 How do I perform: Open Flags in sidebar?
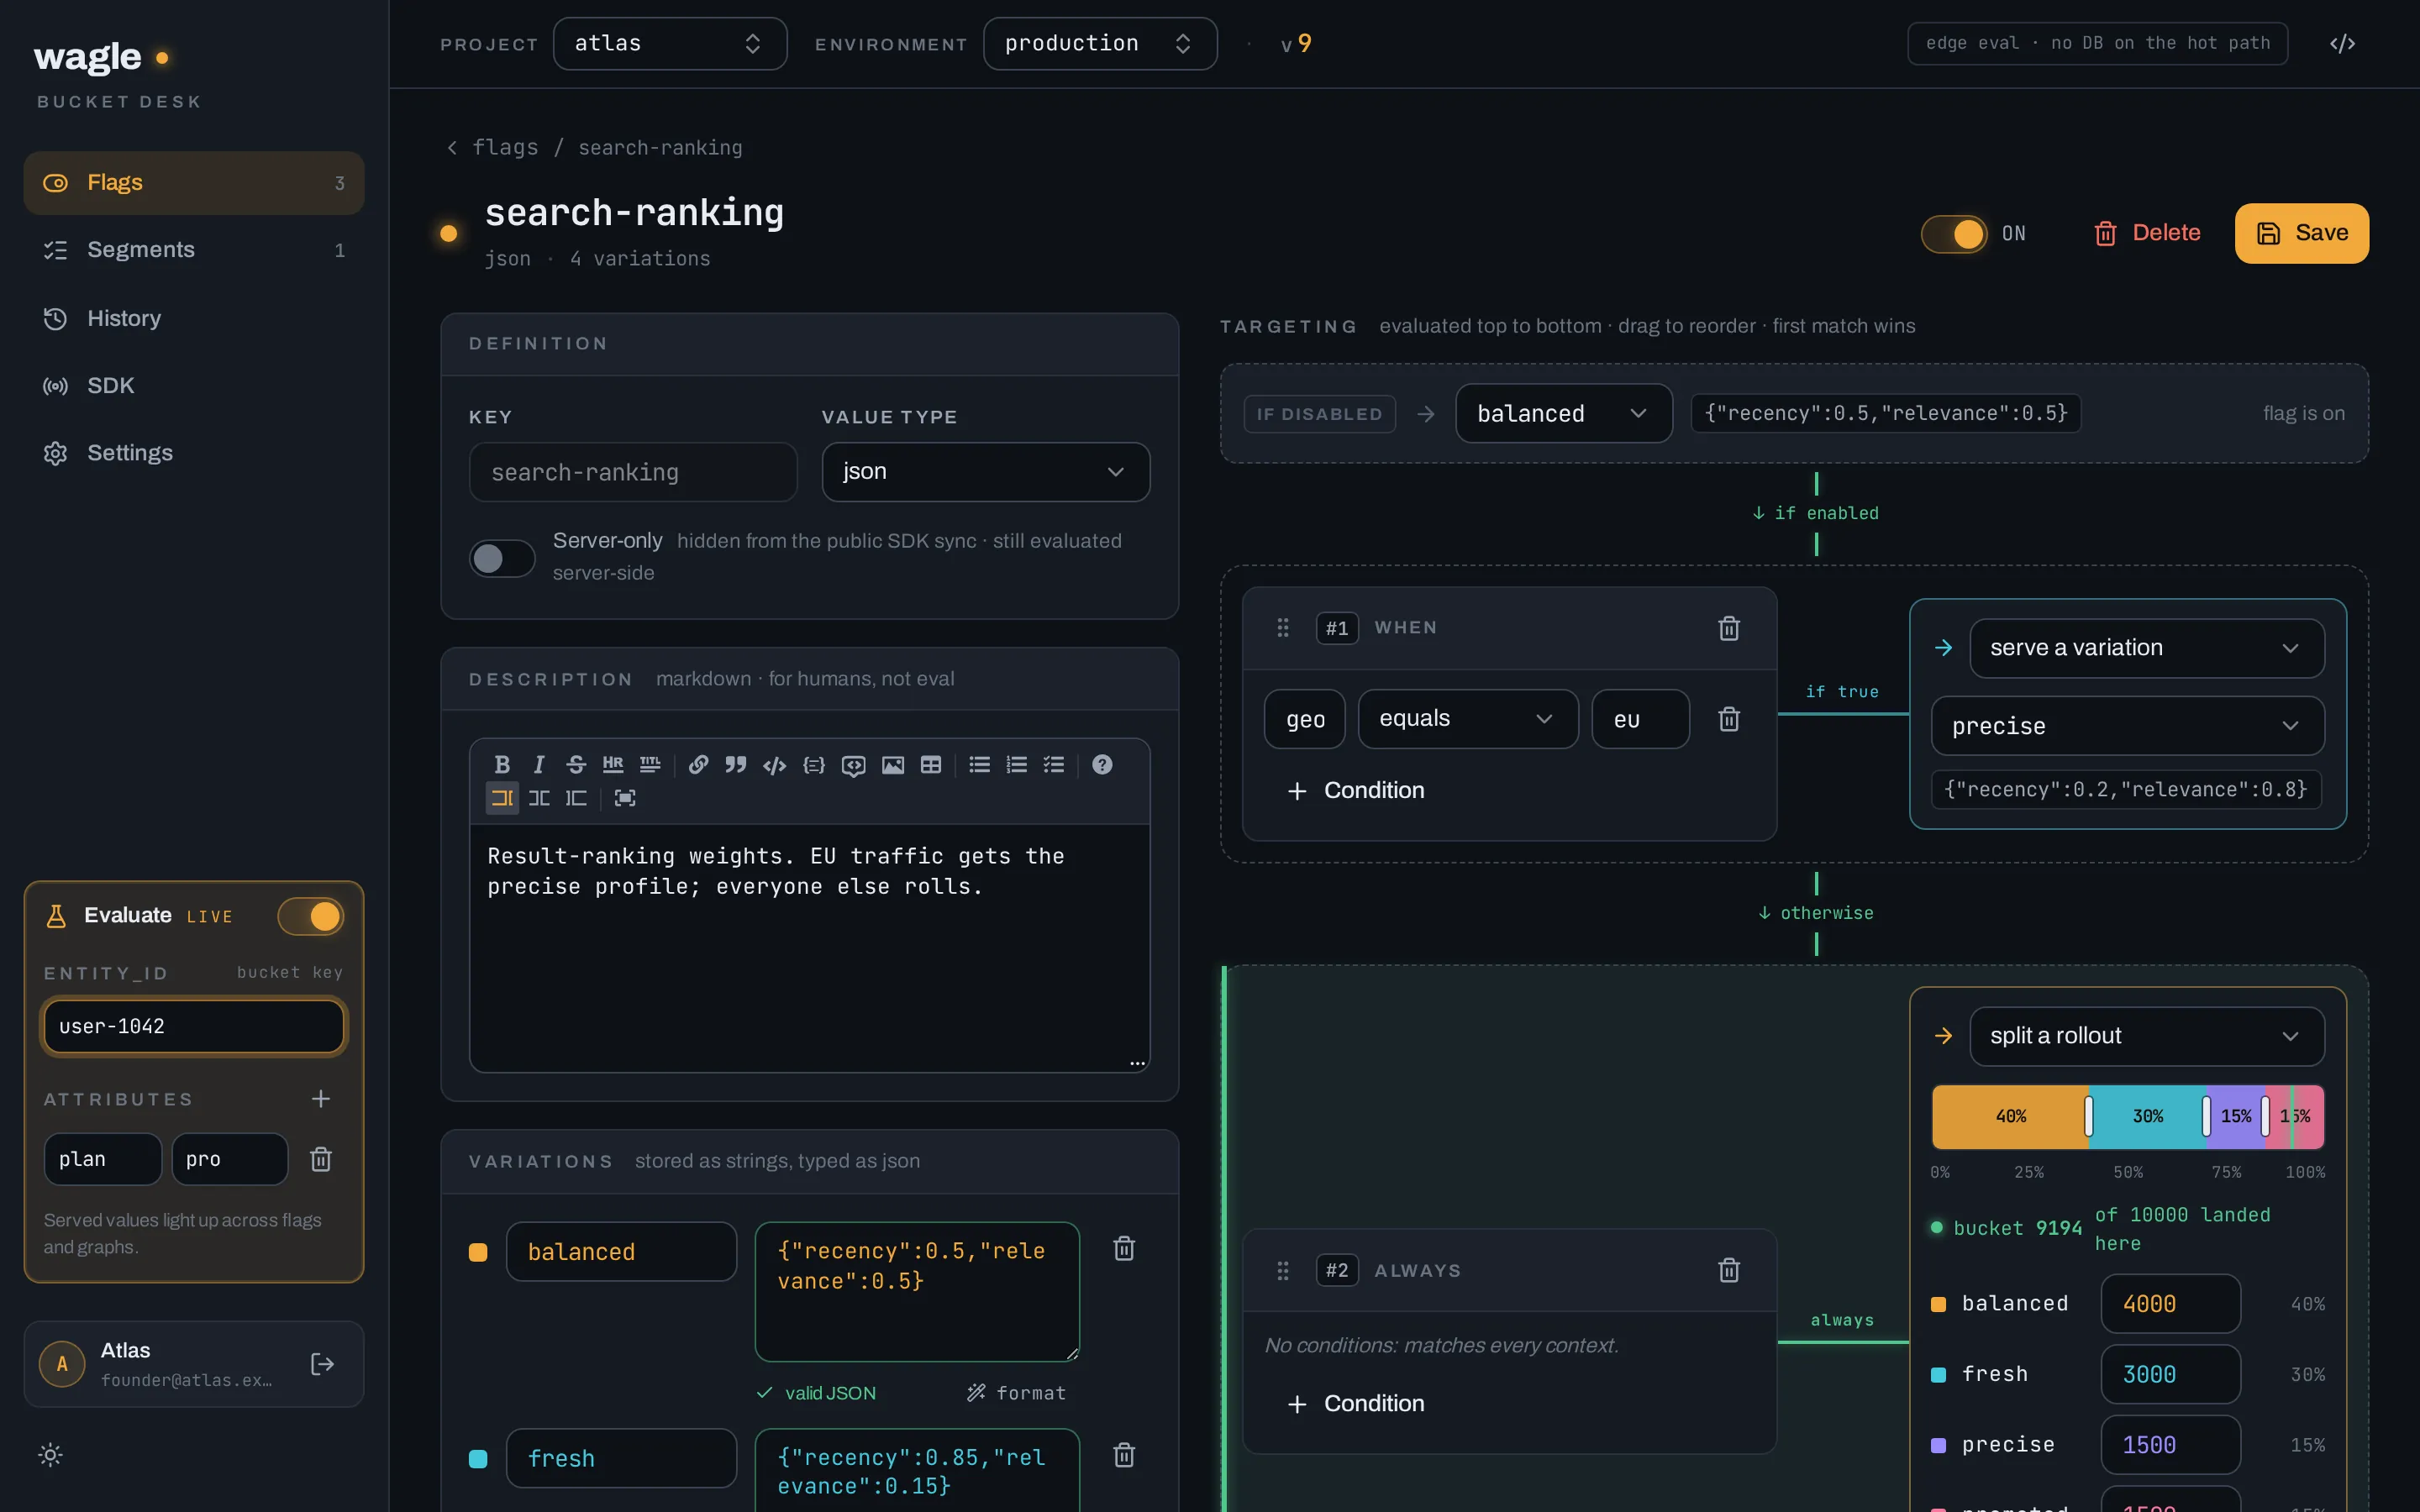click(x=194, y=183)
